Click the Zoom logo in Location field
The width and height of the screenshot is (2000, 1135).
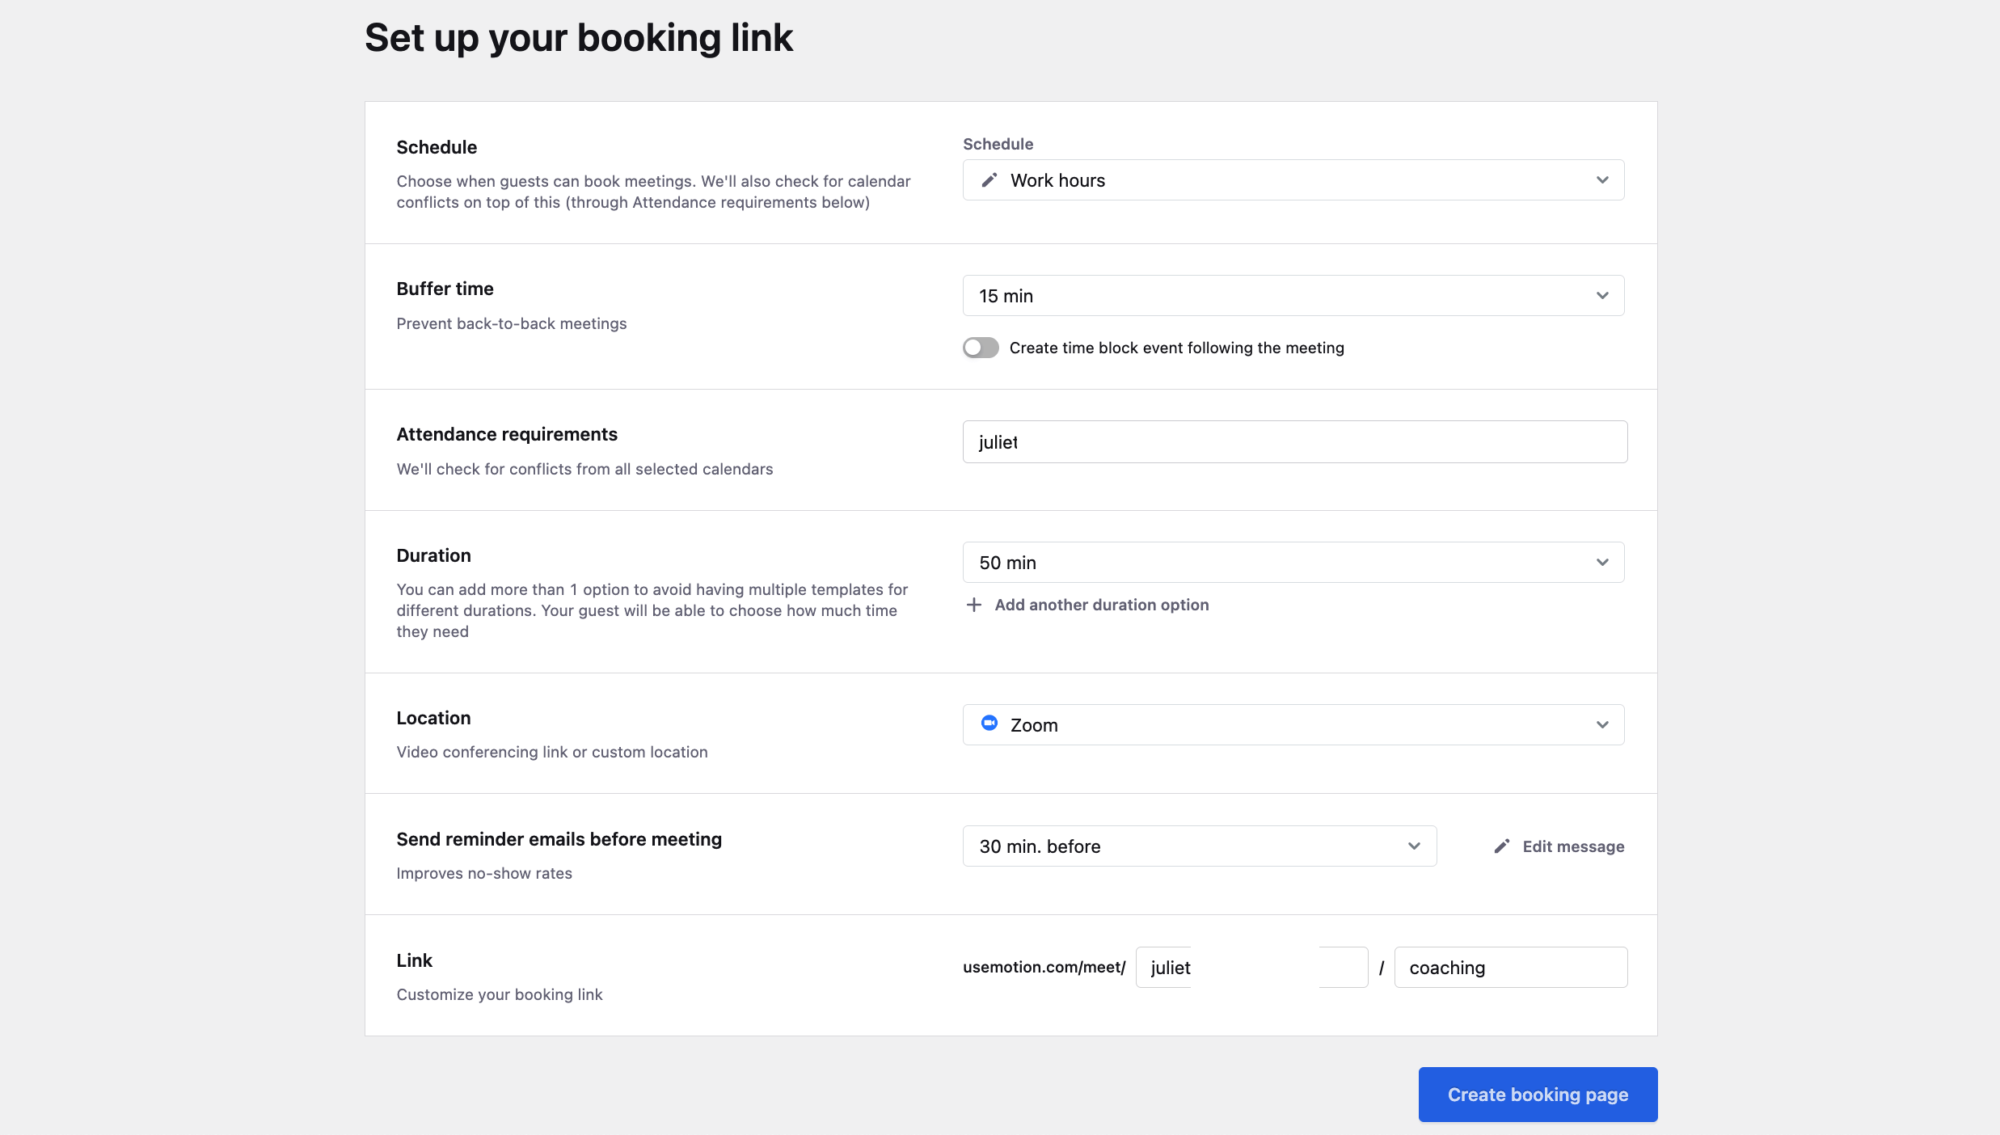tap(989, 723)
